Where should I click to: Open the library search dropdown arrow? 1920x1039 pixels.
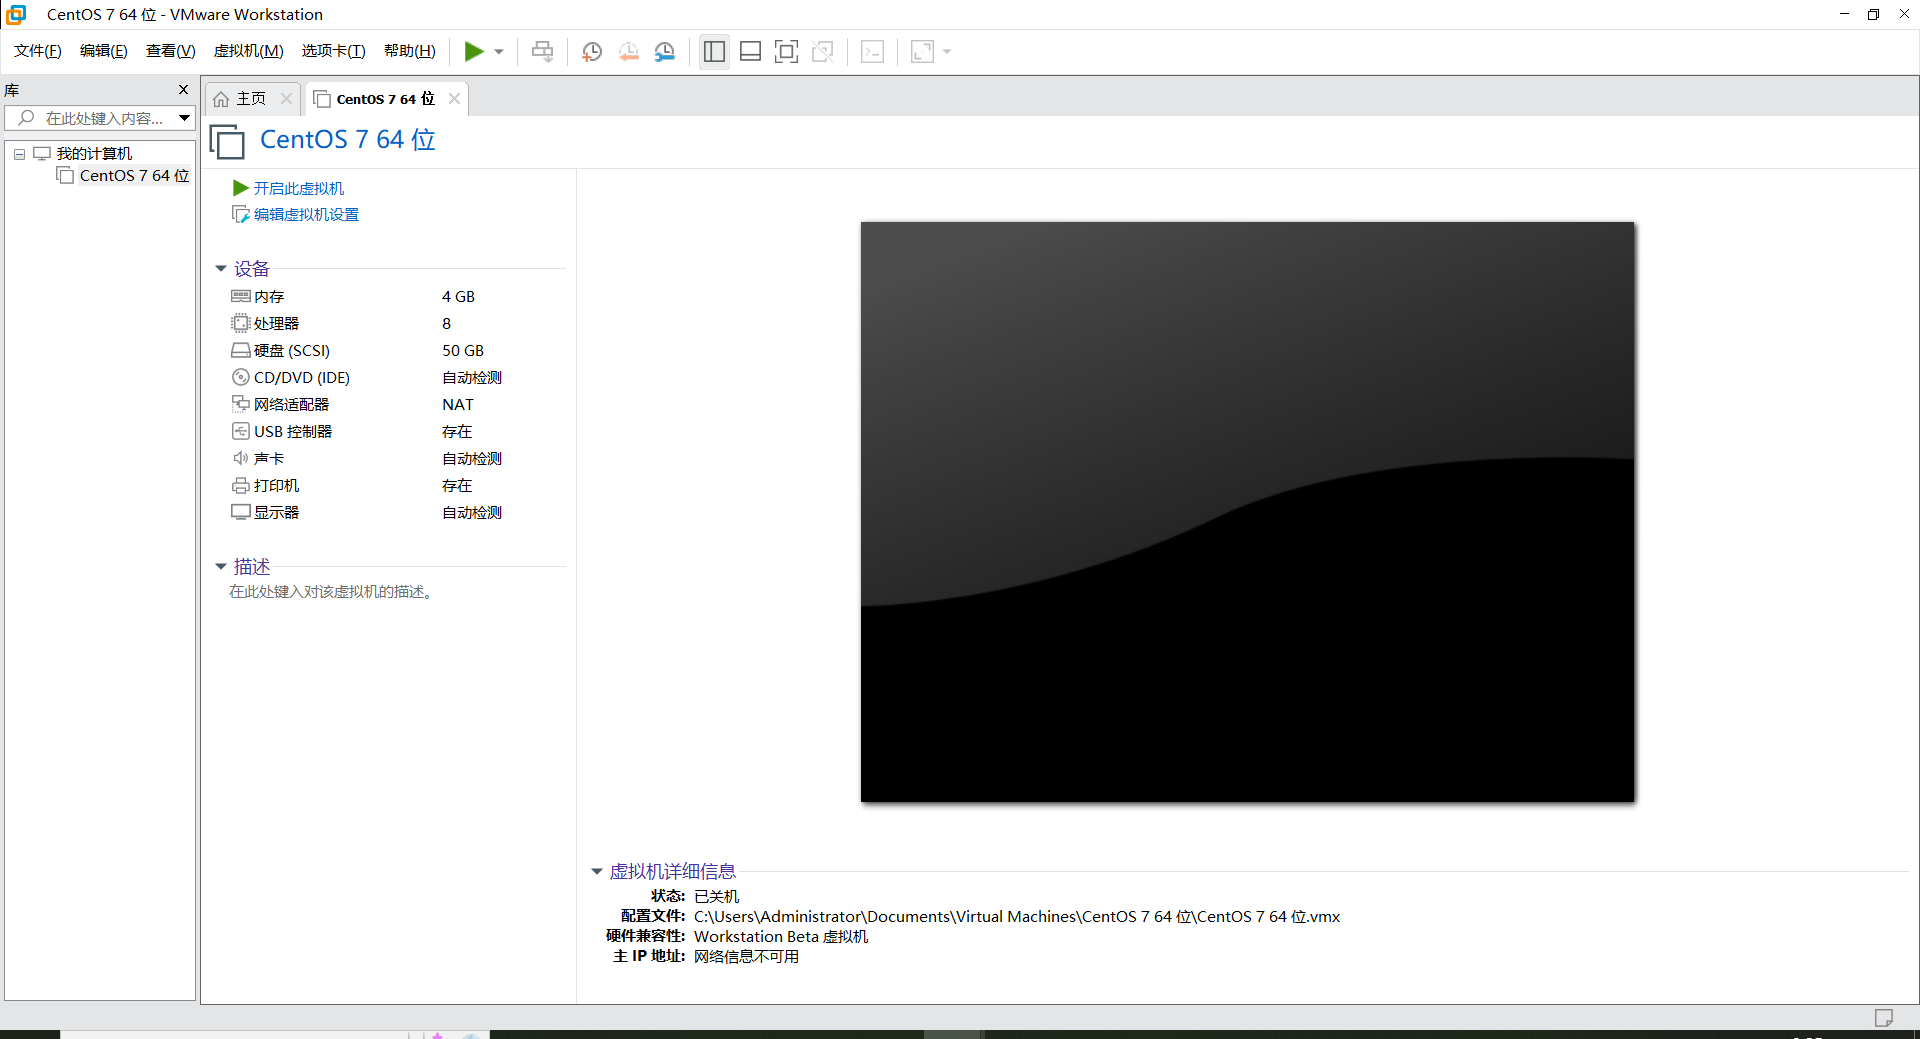tap(184, 118)
